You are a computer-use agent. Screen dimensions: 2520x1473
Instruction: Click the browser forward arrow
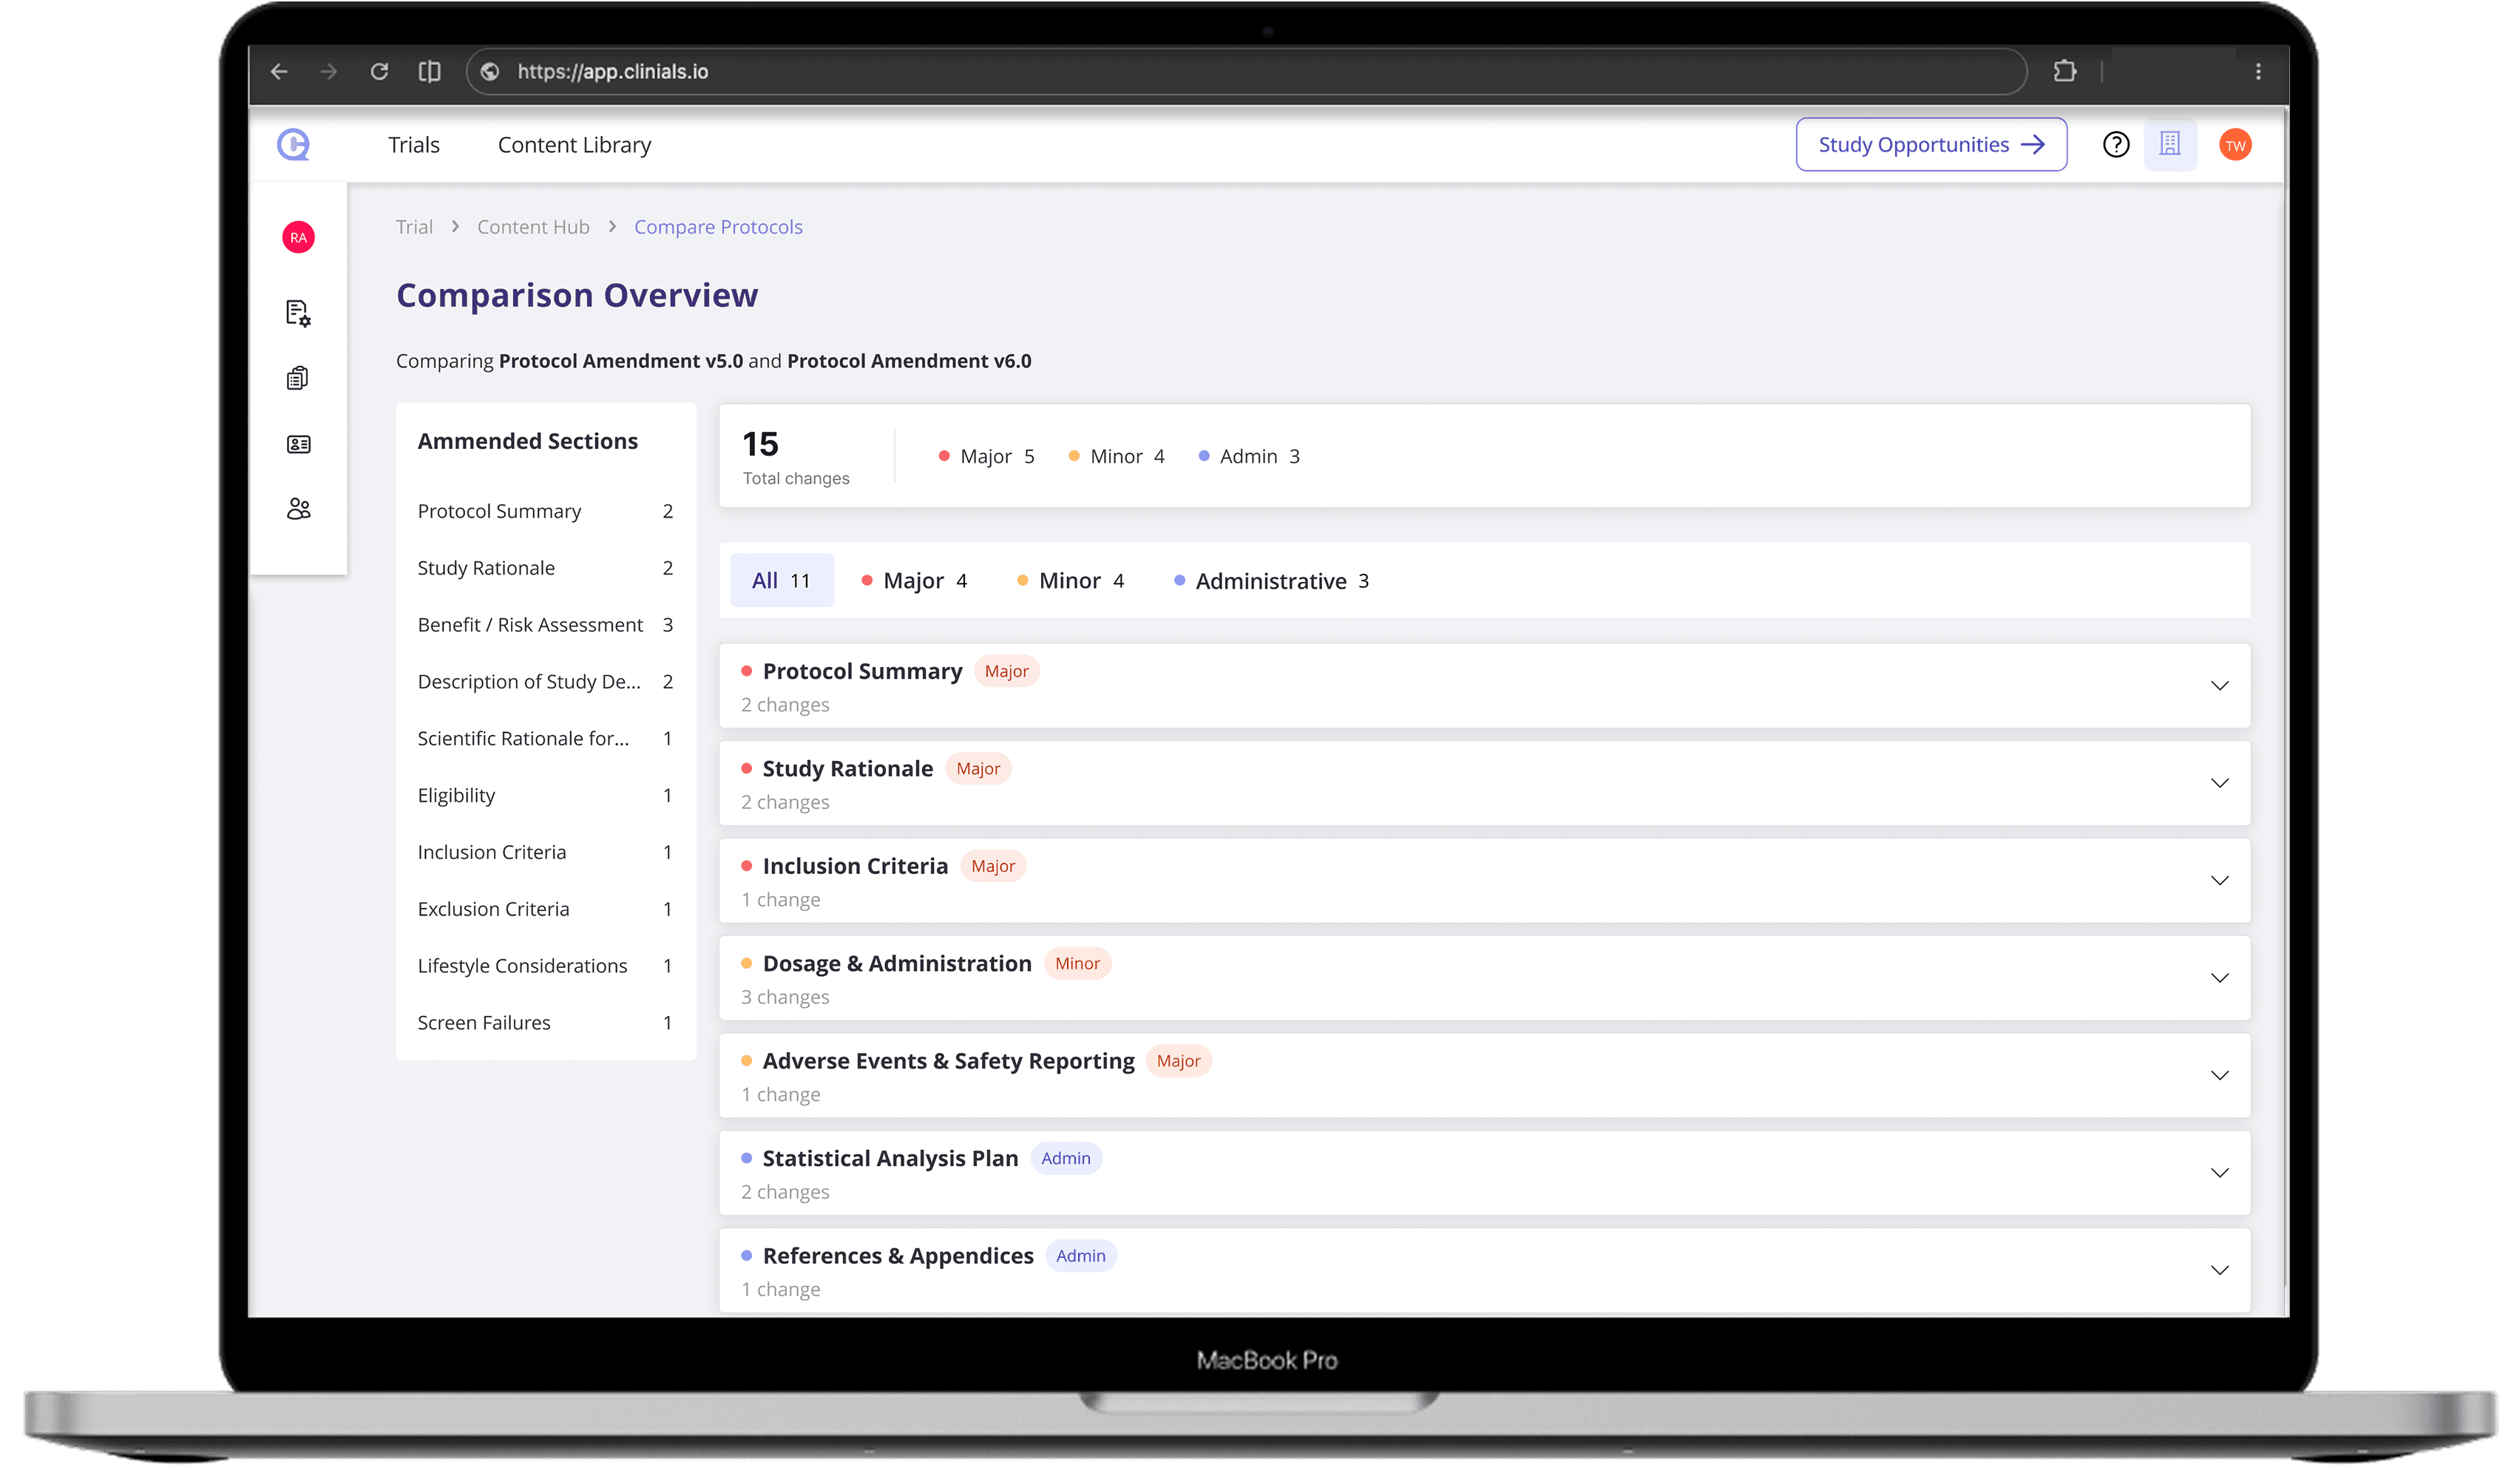click(329, 72)
